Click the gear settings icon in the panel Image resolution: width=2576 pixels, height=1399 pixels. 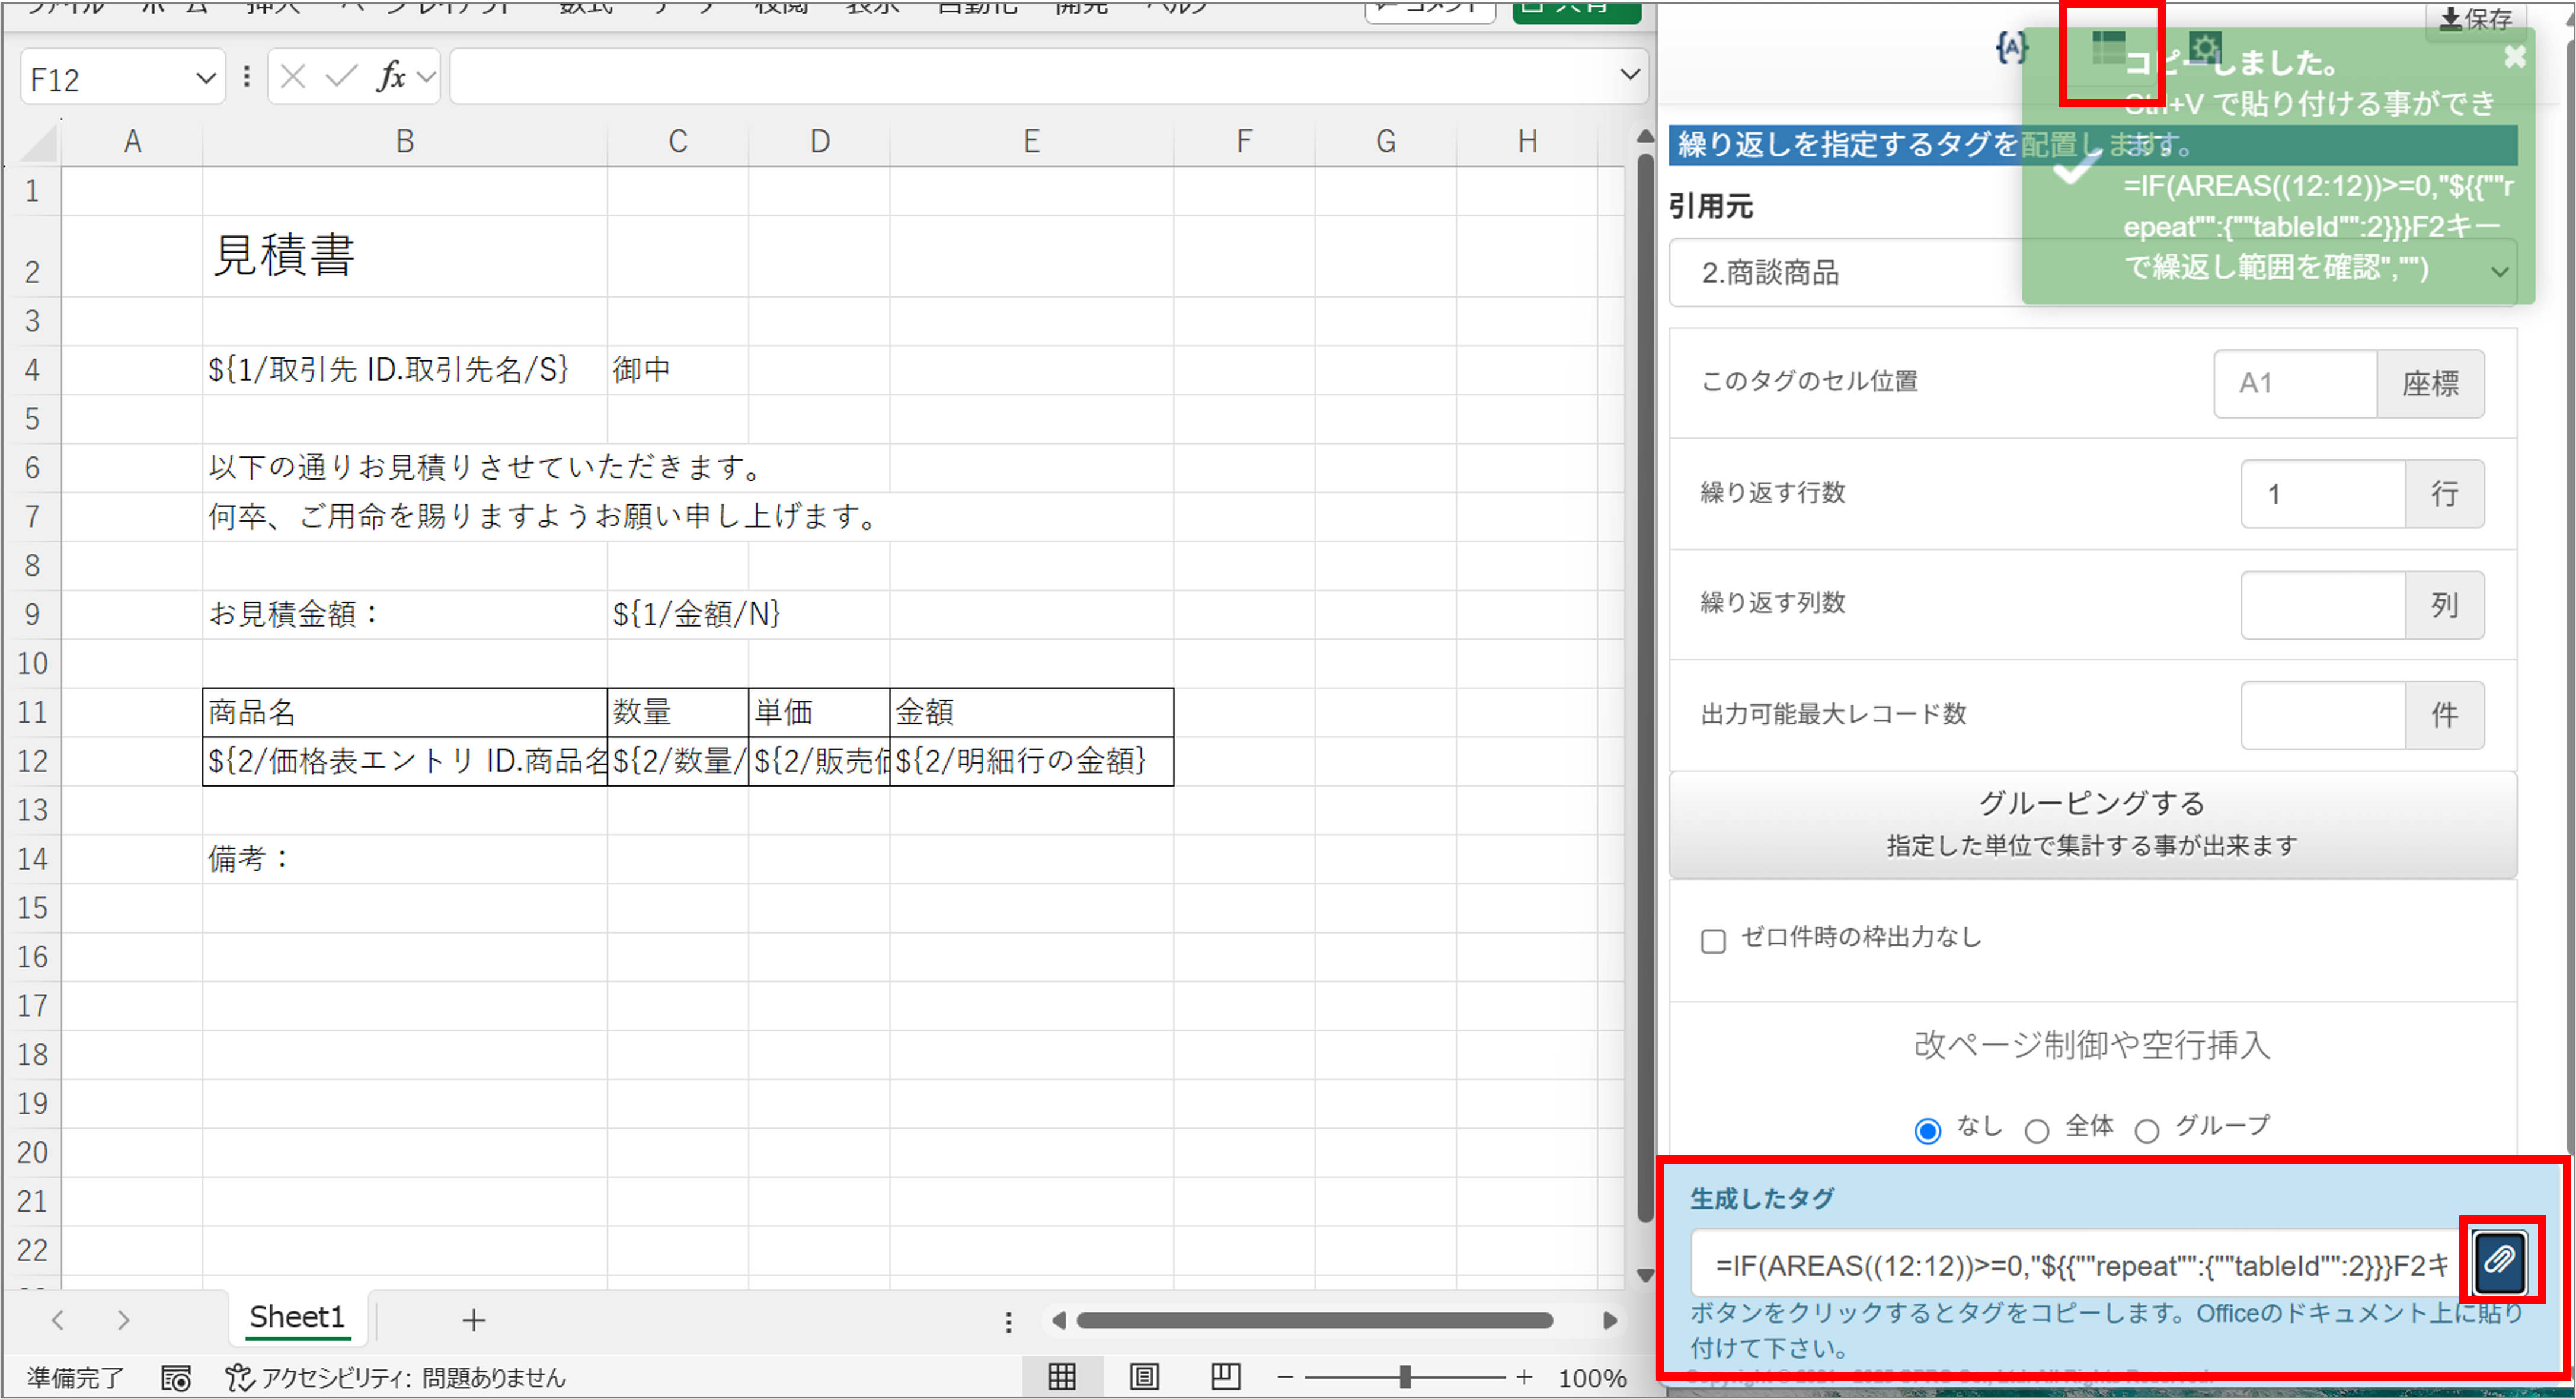[x=2206, y=46]
